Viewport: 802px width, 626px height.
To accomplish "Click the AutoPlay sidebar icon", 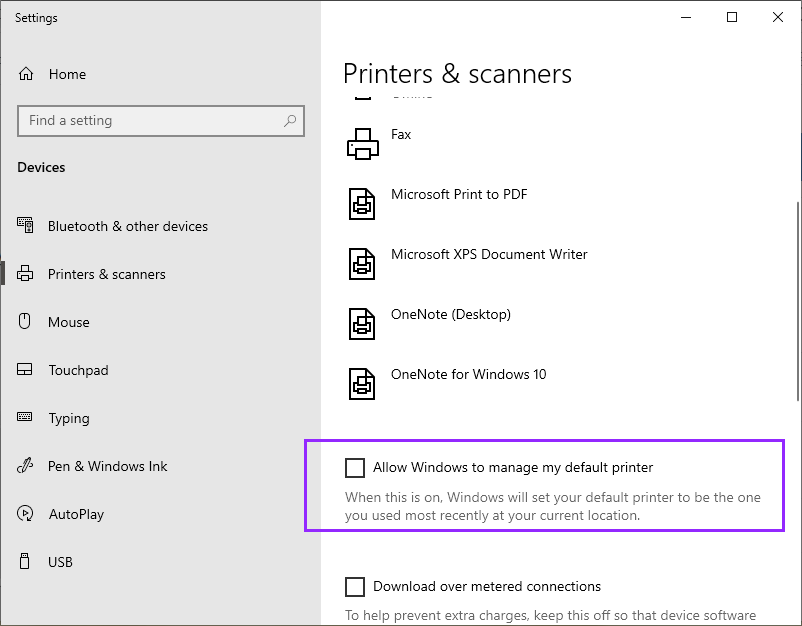I will (x=25, y=513).
